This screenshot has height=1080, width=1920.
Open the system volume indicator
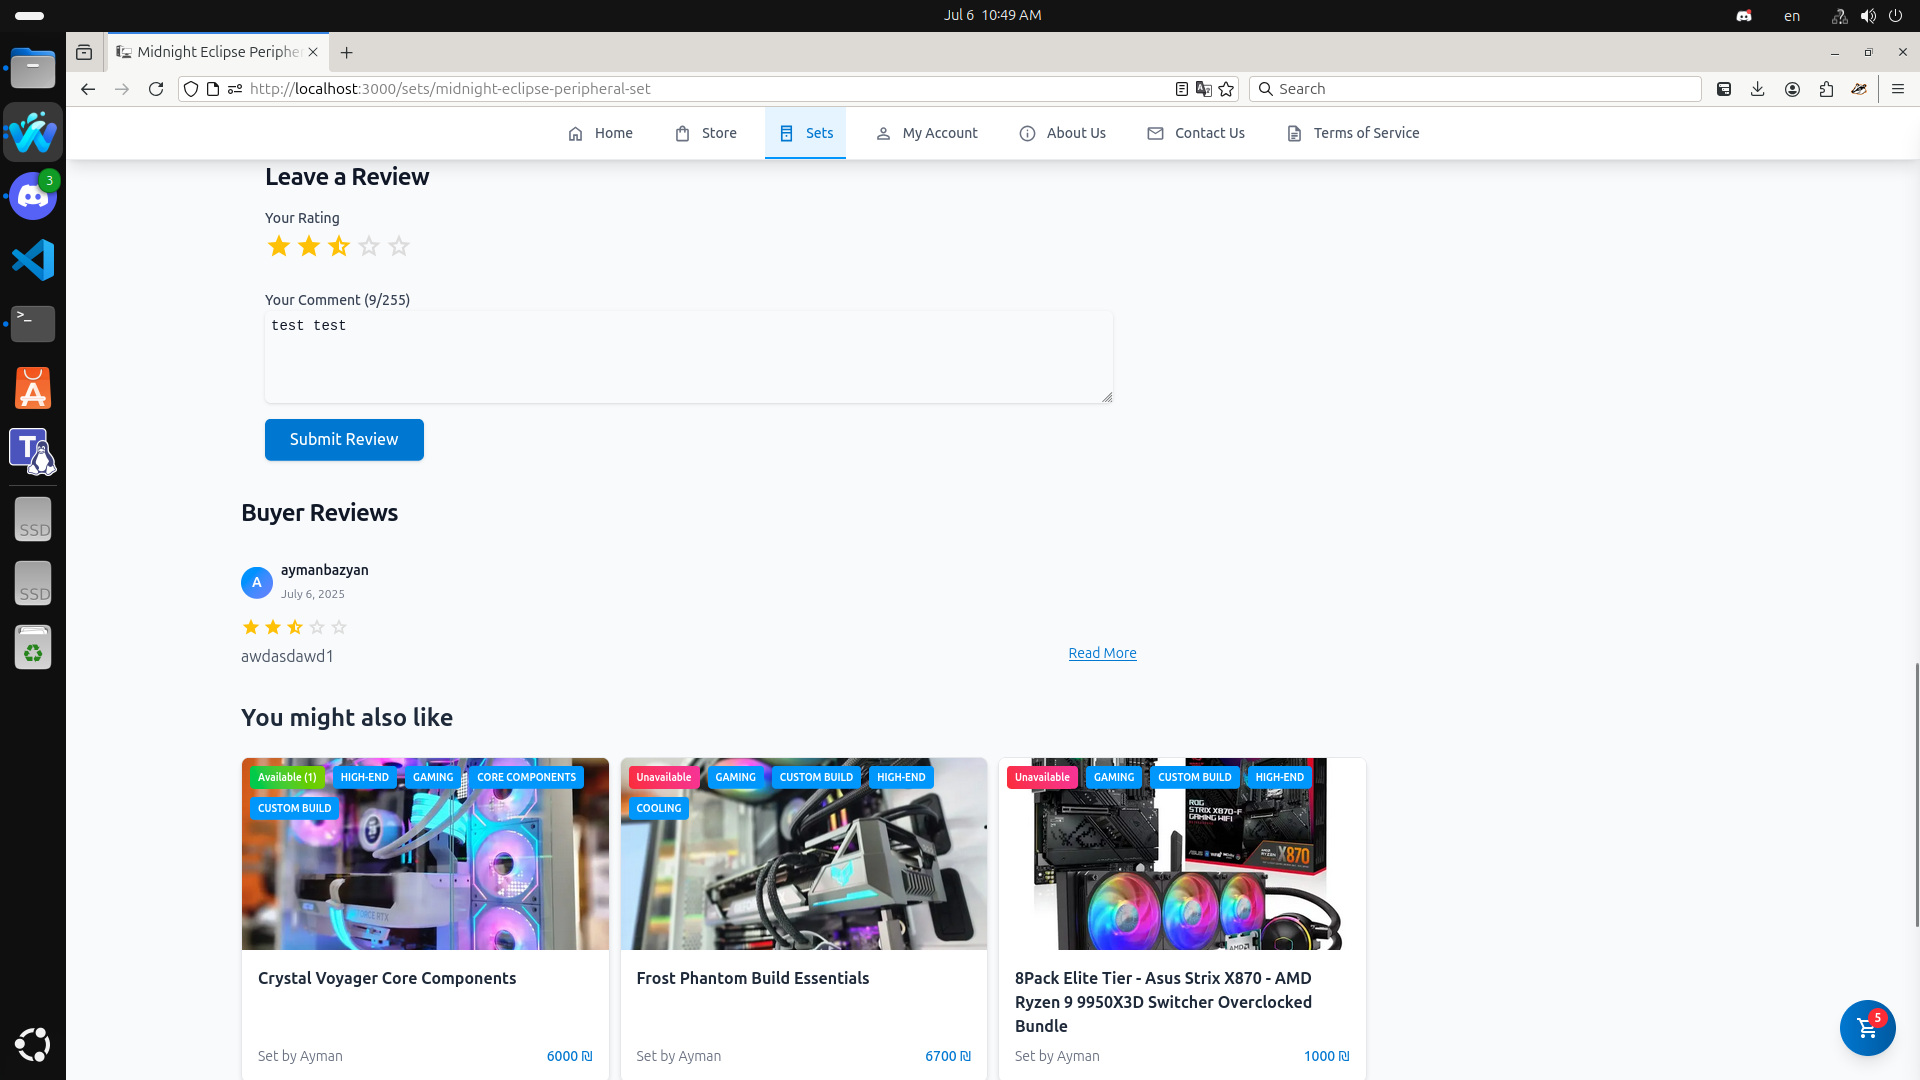pyautogui.click(x=1867, y=16)
